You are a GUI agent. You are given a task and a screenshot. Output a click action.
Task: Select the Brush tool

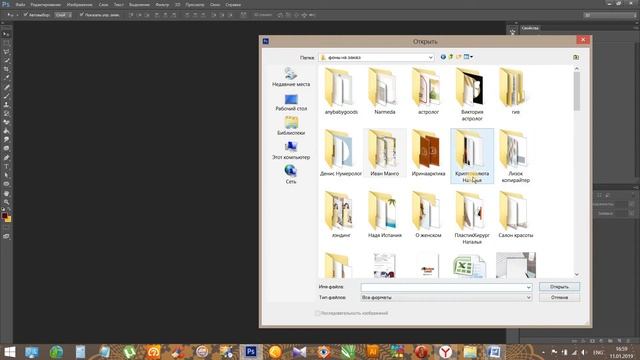pyautogui.click(x=6, y=96)
